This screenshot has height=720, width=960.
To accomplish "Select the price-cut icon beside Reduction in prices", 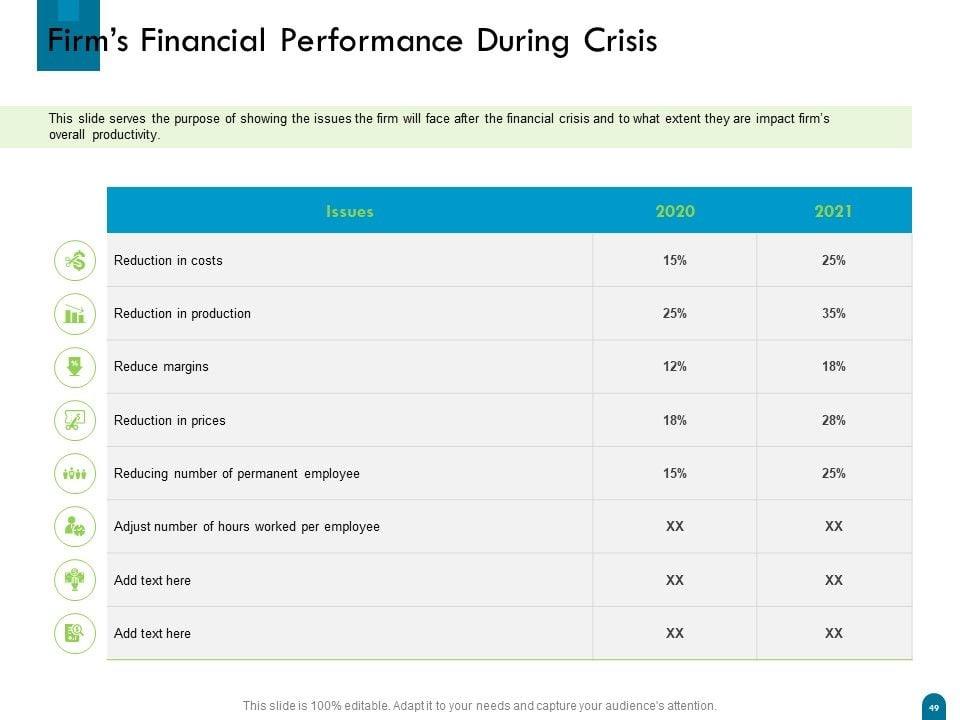I will click(x=75, y=420).
